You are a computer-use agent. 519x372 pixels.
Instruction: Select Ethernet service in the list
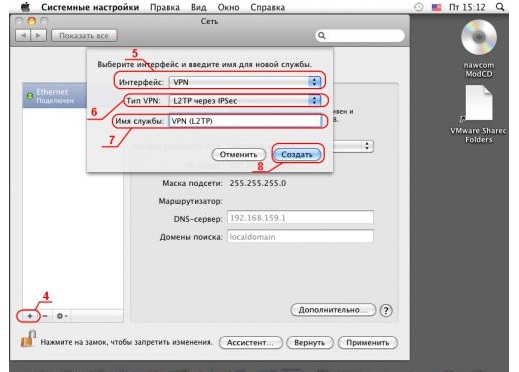[x=55, y=95]
